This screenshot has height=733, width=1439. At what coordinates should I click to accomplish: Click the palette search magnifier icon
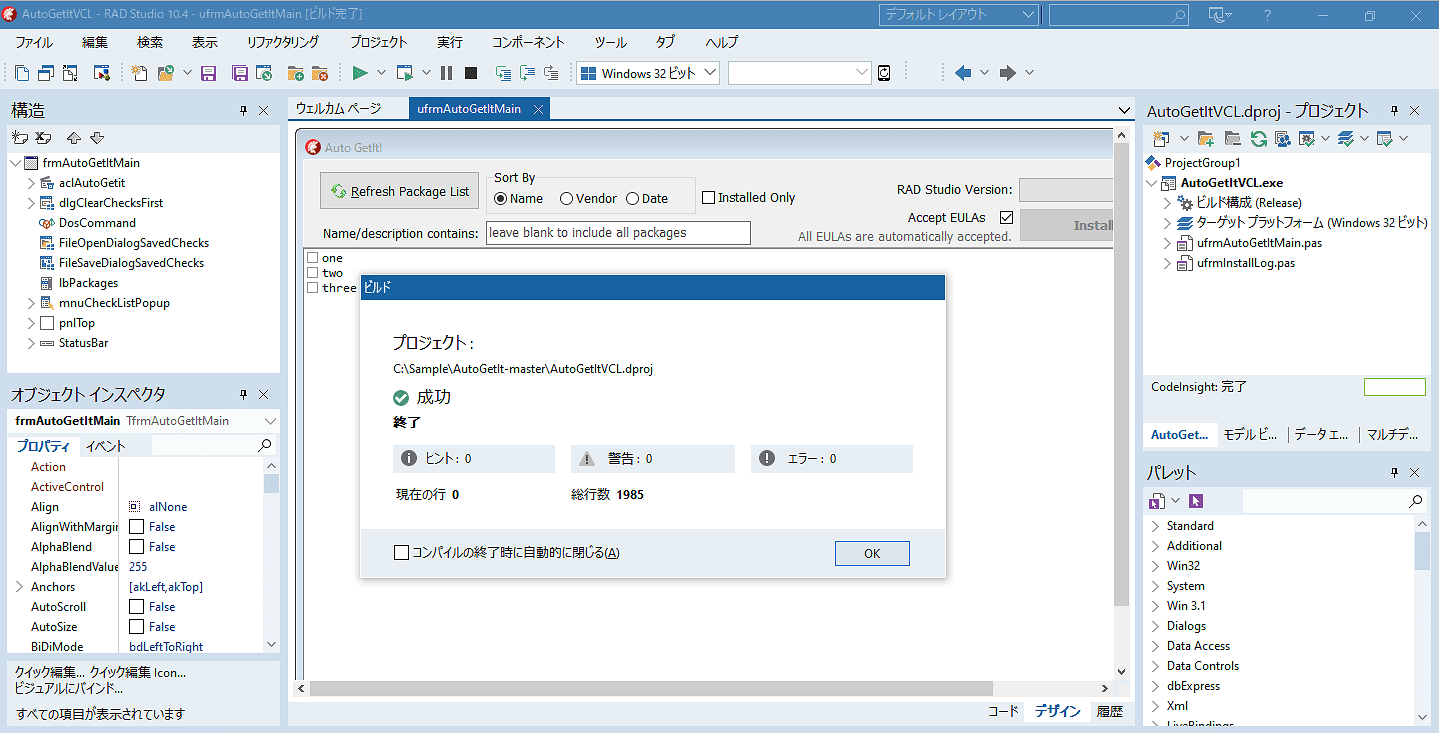pos(1415,501)
